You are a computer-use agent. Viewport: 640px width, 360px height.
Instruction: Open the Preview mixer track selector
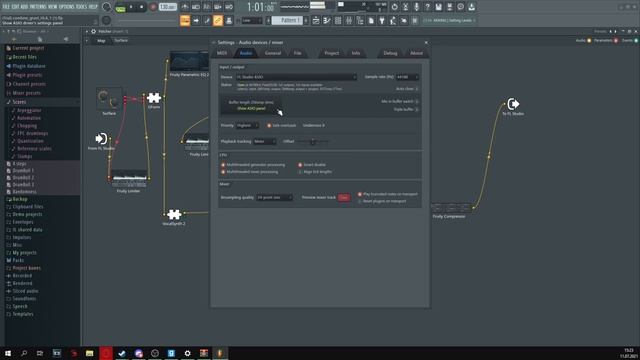tap(344, 198)
